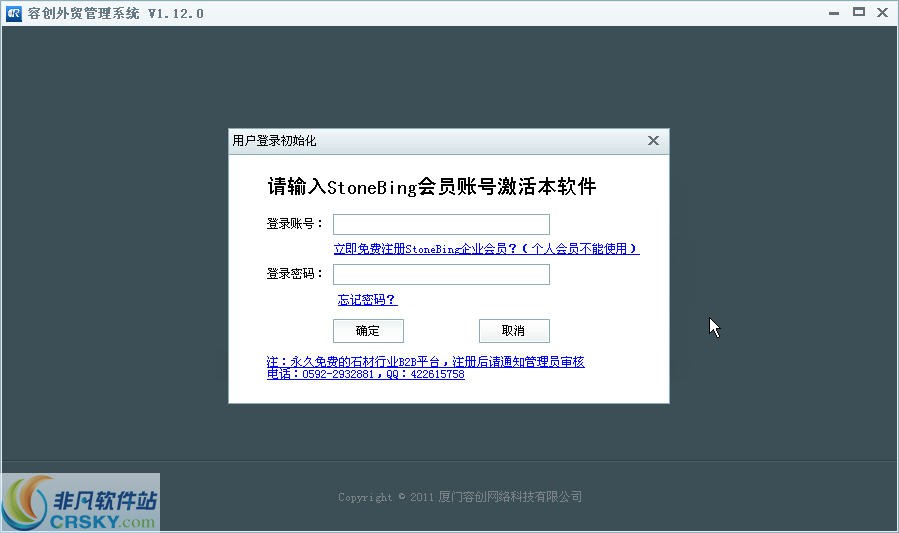Click the 确定 button
899x533 pixels.
pyautogui.click(x=368, y=331)
